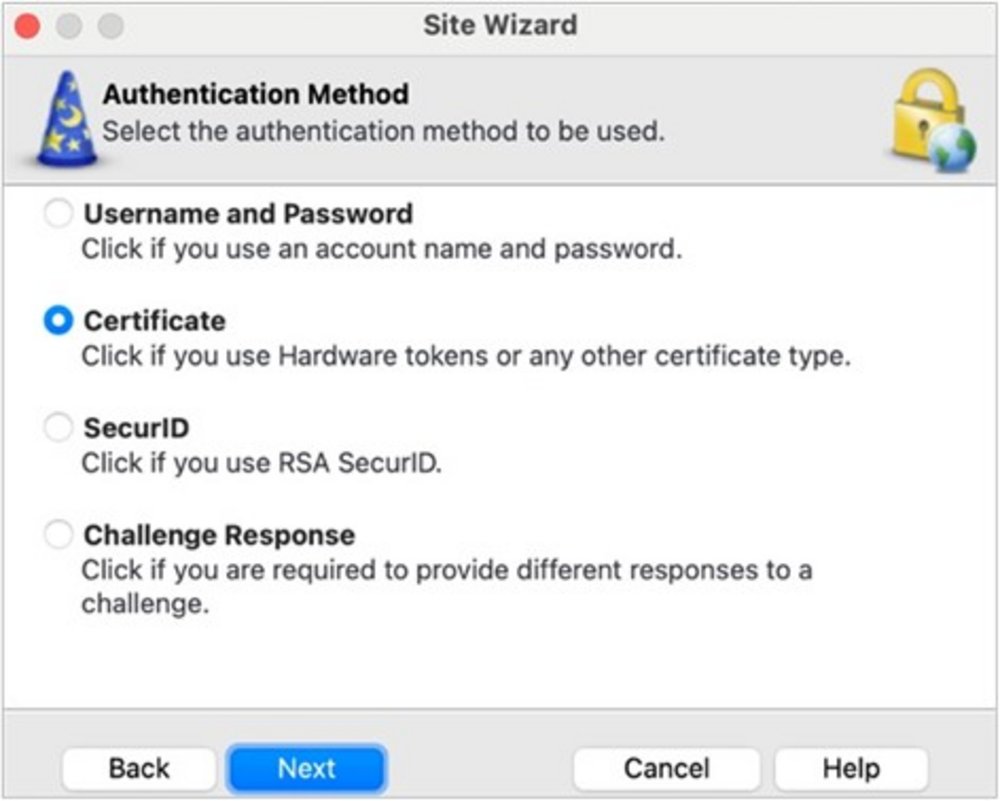The image size is (1000, 801).
Task: Open Help for the wizard
Action: pyautogui.click(x=850, y=768)
